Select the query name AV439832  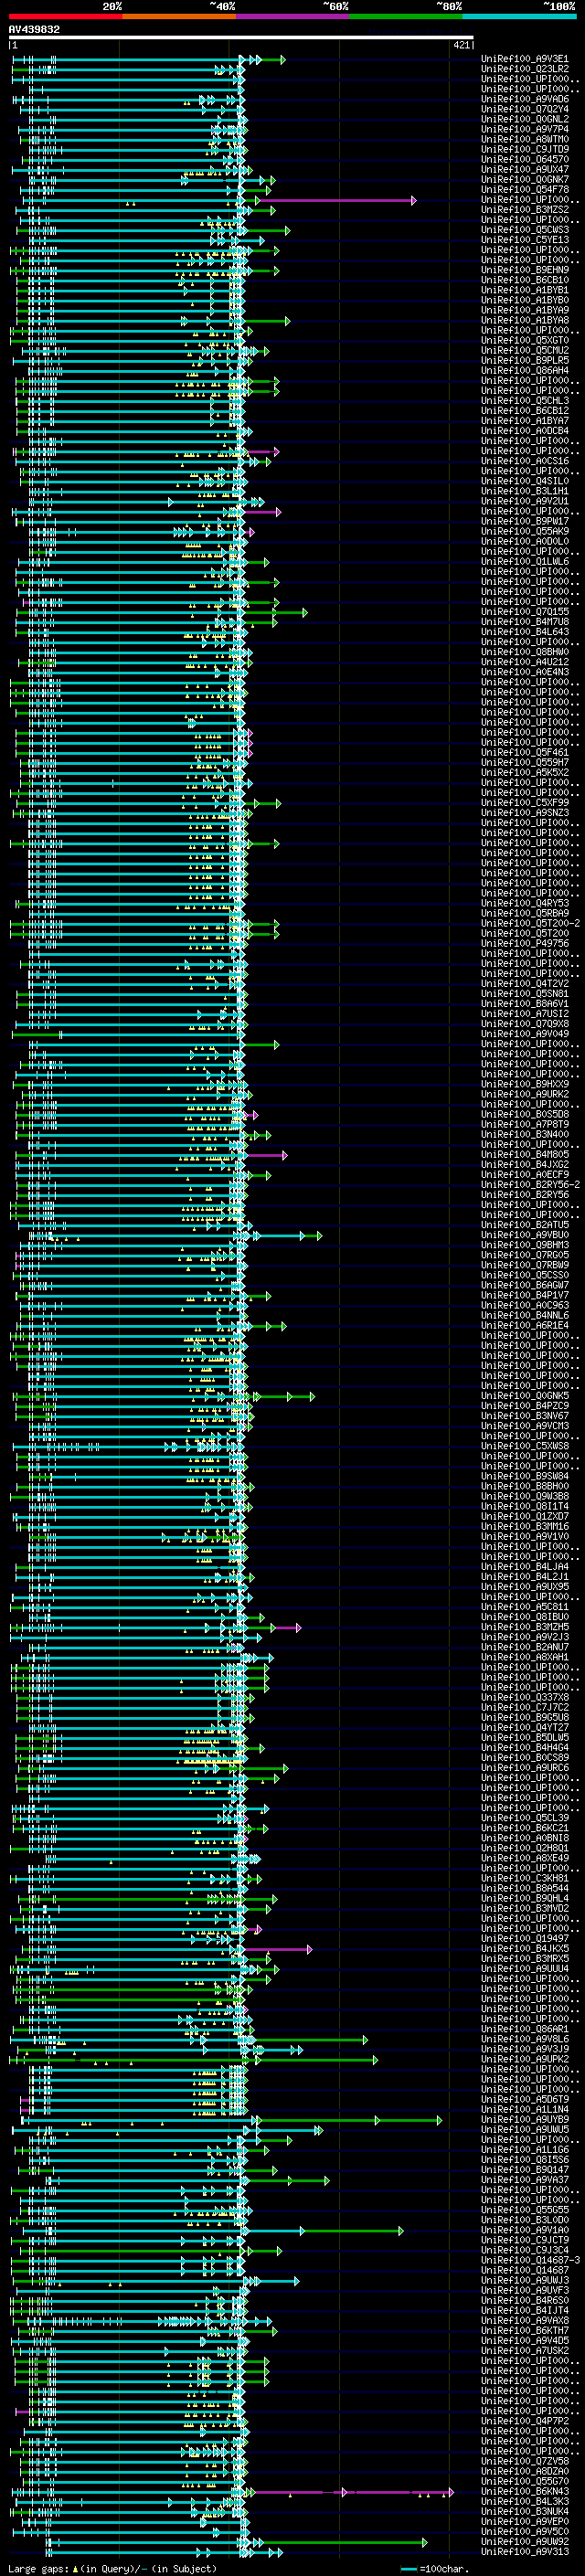[34, 29]
